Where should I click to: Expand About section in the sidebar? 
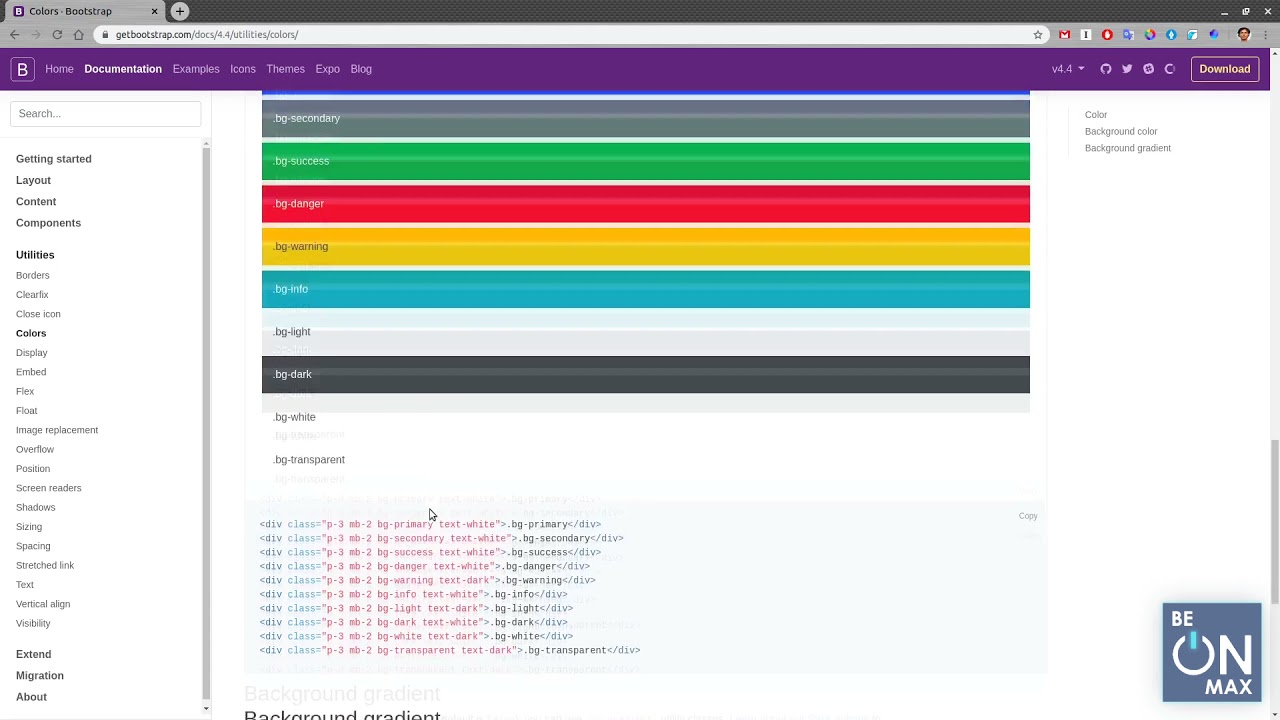click(x=31, y=697)
